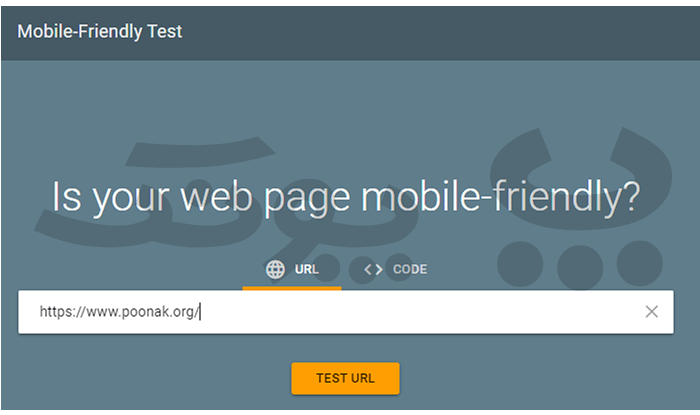Select the URL tab label
This screenshot has height=415, width=700.
(307, 270)
